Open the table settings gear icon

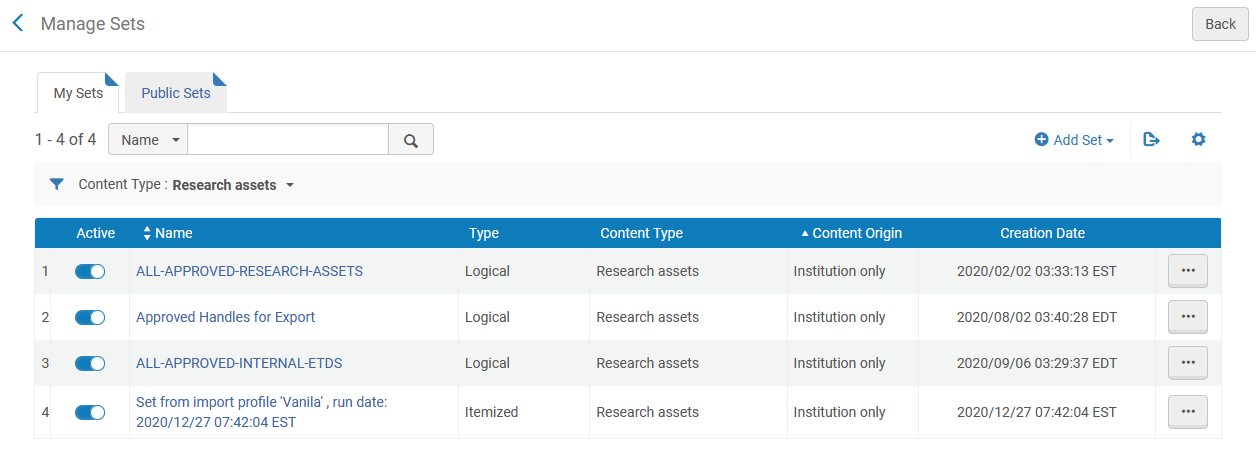tap(1198, 140)
